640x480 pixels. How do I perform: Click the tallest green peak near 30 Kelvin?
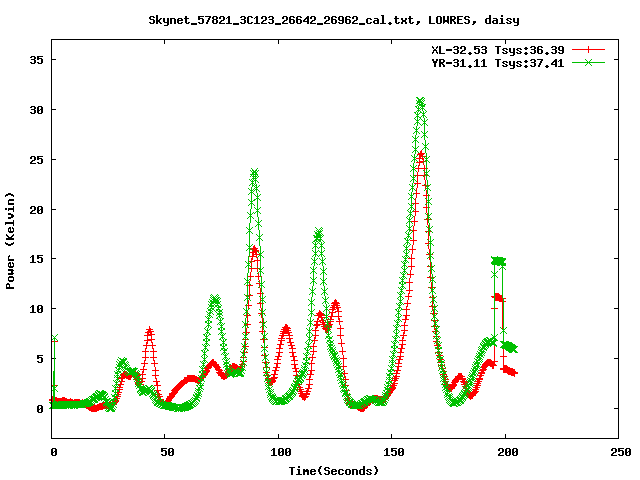[420, 100]
